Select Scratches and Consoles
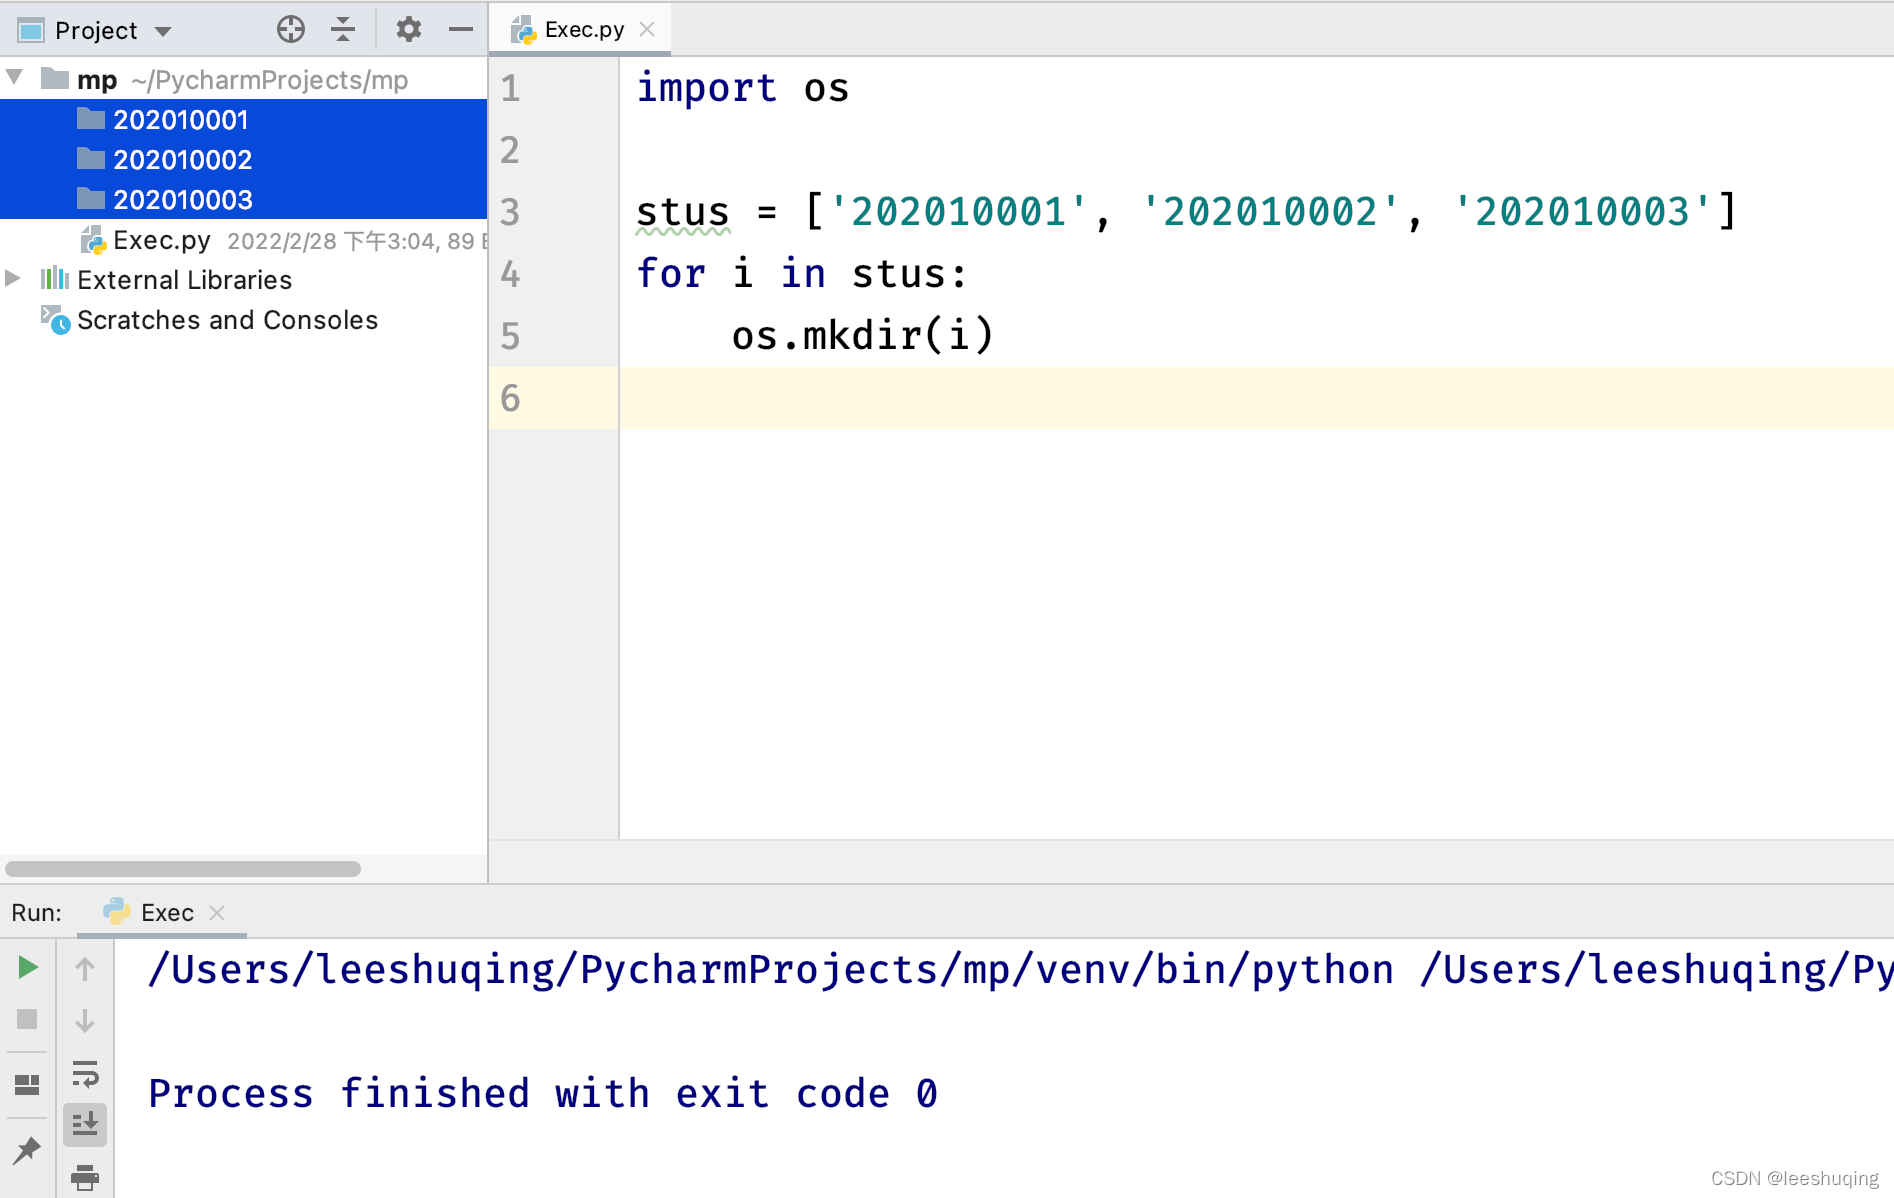Viewport: 1894px width, 1198px height. (227, 320)
